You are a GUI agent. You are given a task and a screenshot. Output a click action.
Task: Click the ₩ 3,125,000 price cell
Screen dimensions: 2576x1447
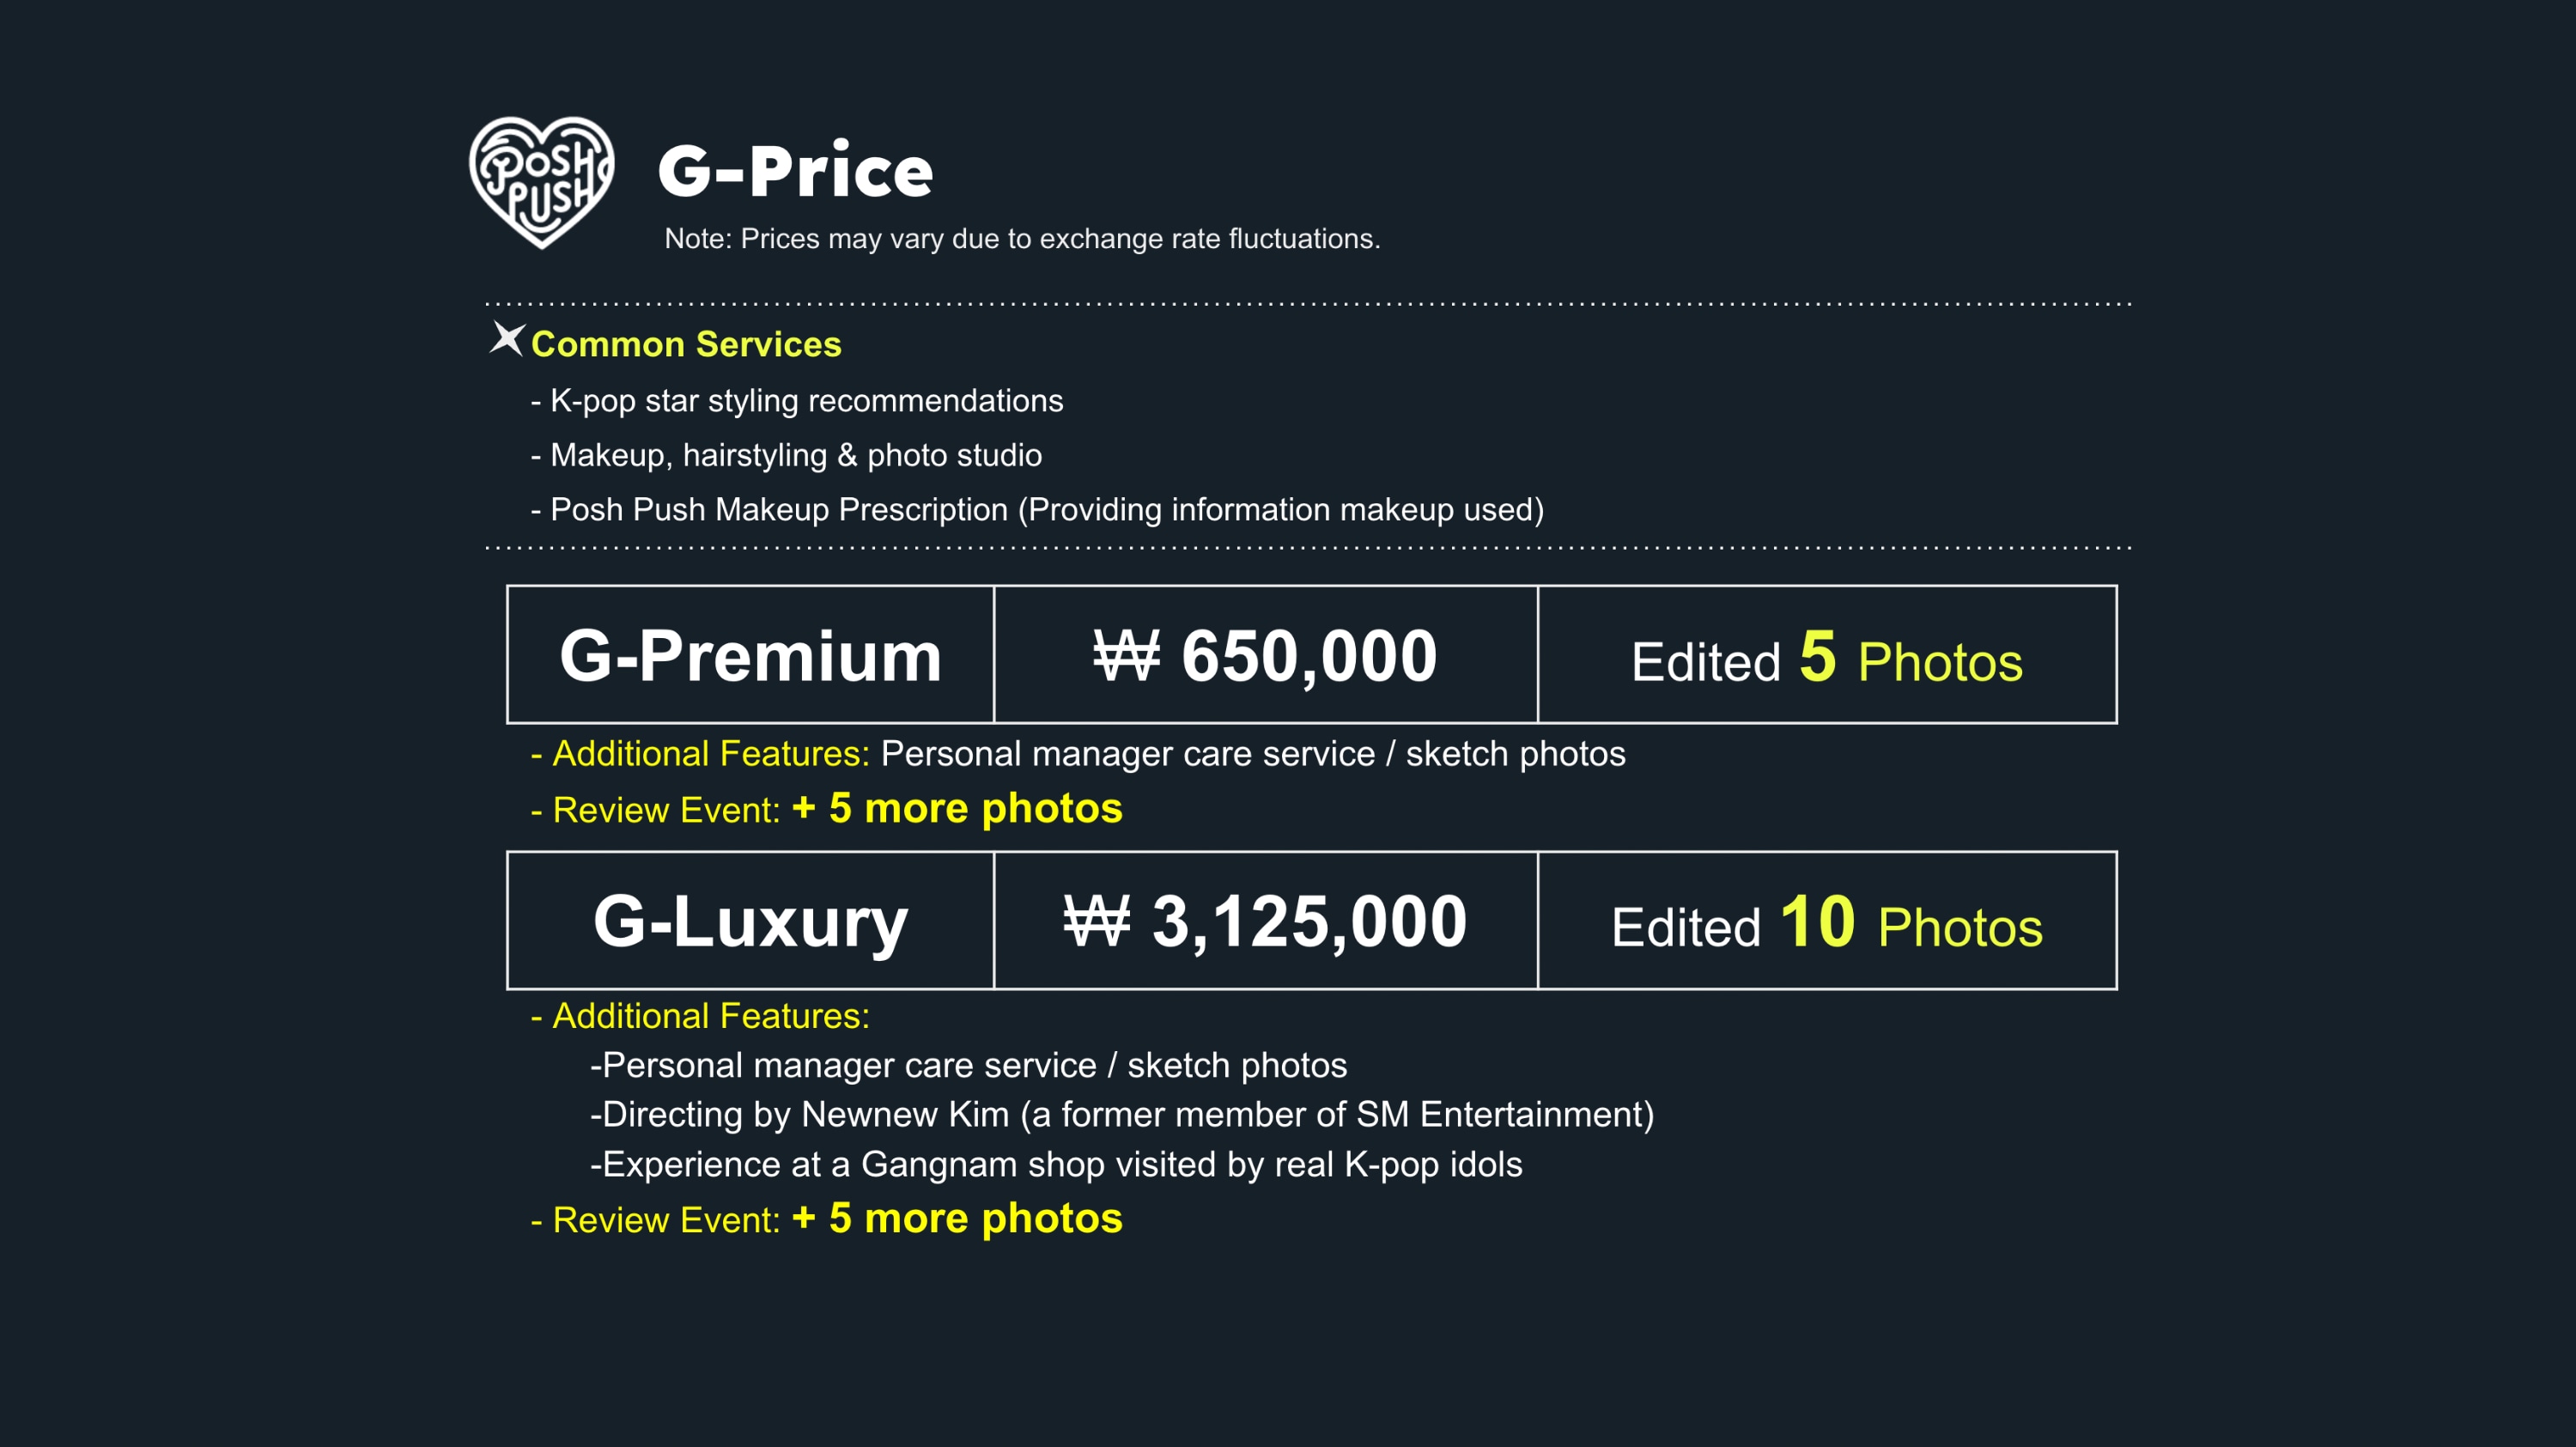(x=1265, y=921)
